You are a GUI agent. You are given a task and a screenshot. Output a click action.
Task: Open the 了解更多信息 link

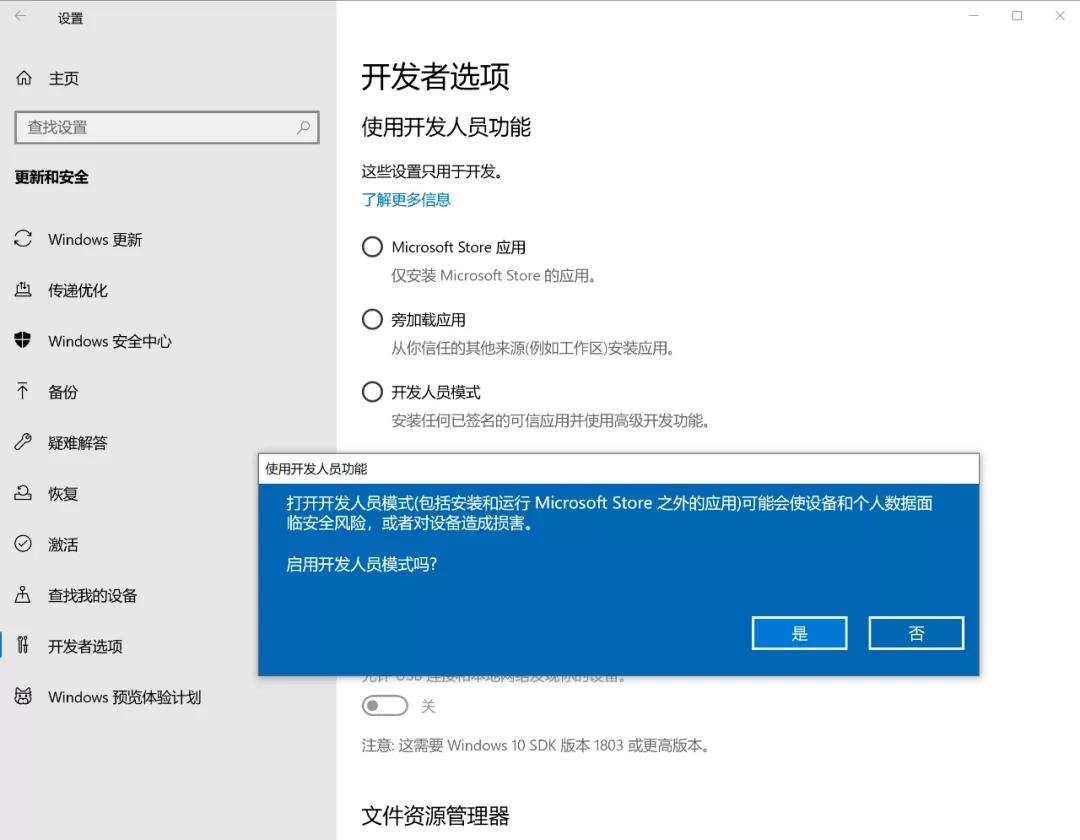click(x=405, y=200)
